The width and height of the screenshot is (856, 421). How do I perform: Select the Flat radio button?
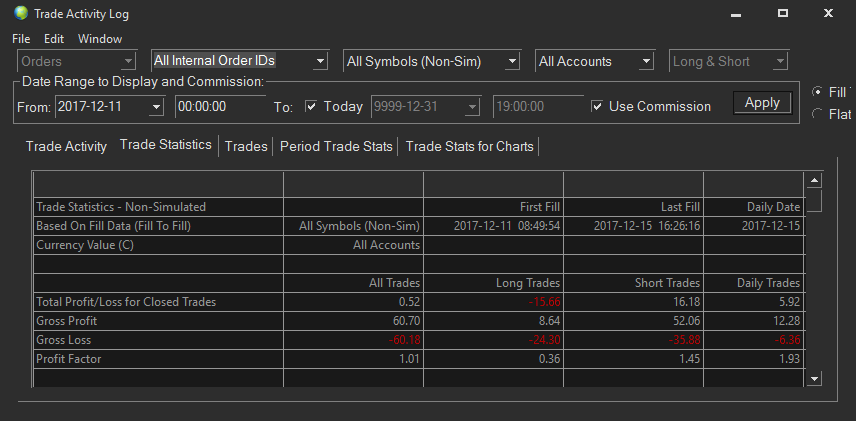(817, 114)
